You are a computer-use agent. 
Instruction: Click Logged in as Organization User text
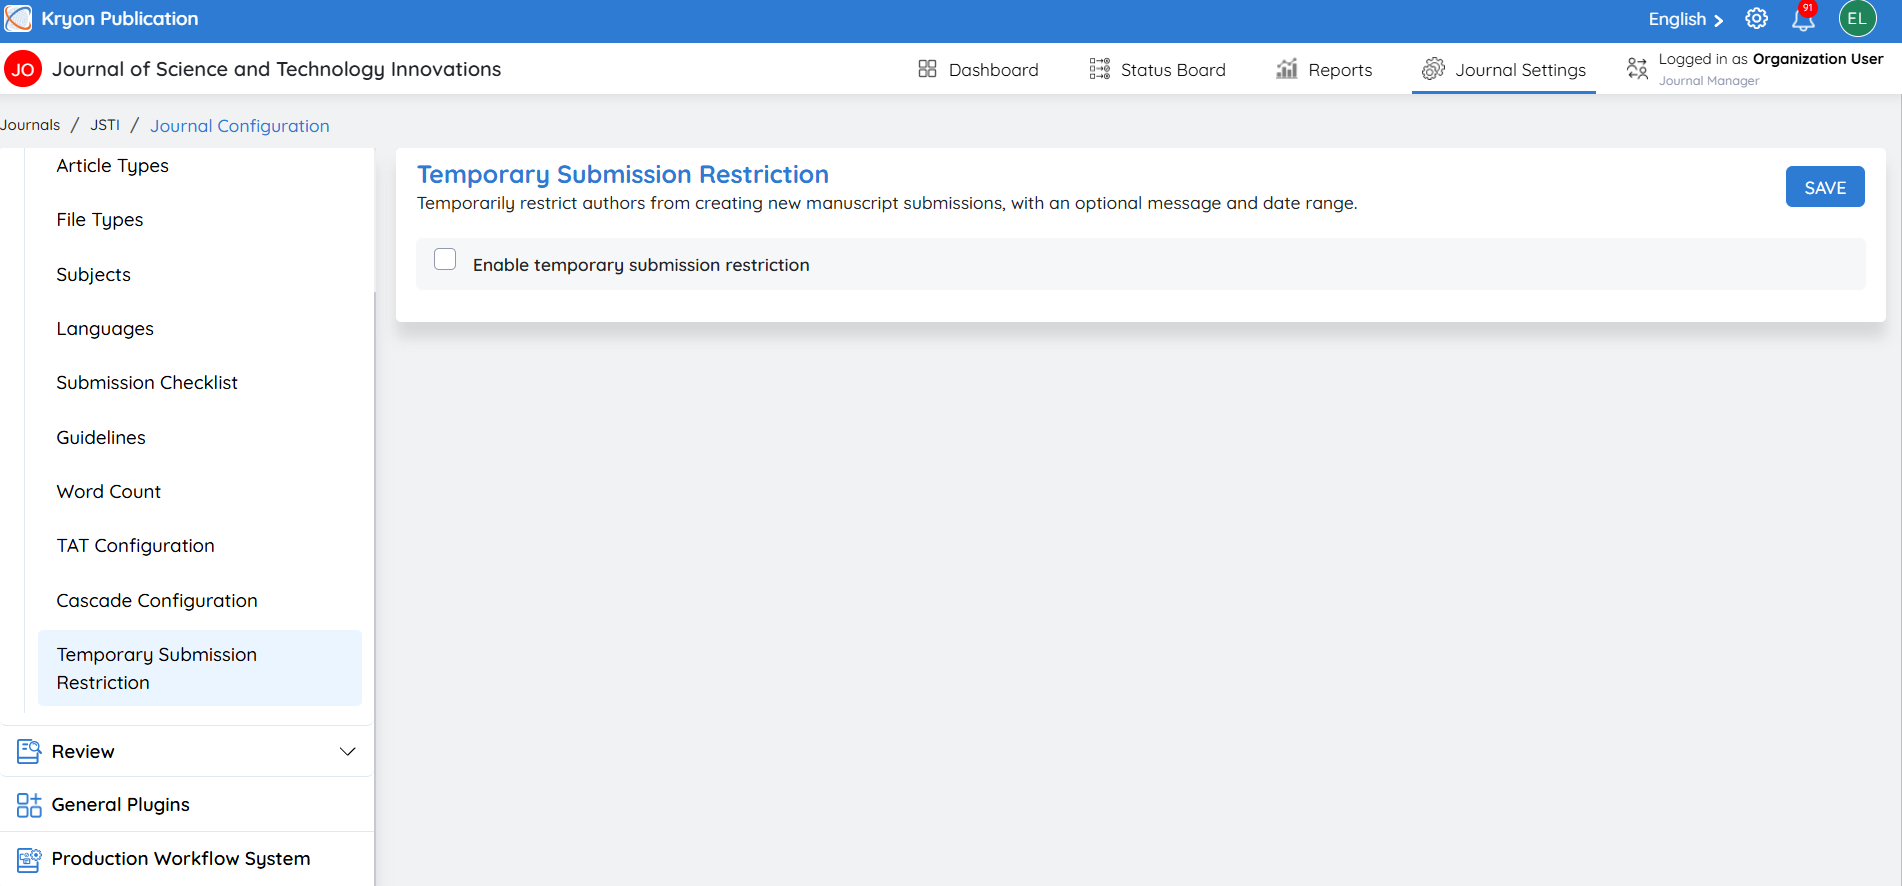click(x=1770, y=59)
